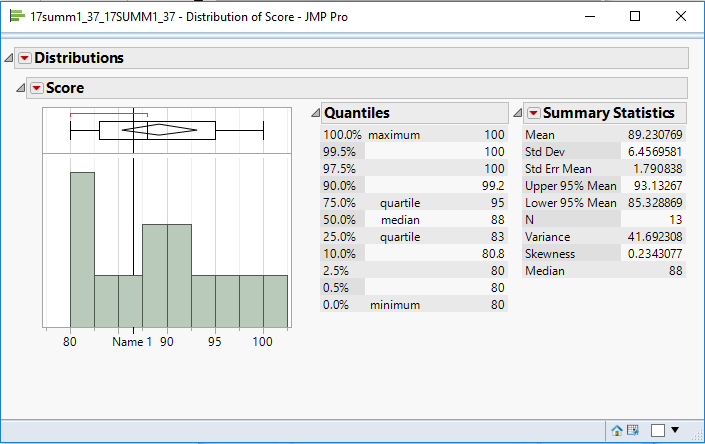Click the JMP app icon in title bar
705x444 pixels.
tap(16, 17)
